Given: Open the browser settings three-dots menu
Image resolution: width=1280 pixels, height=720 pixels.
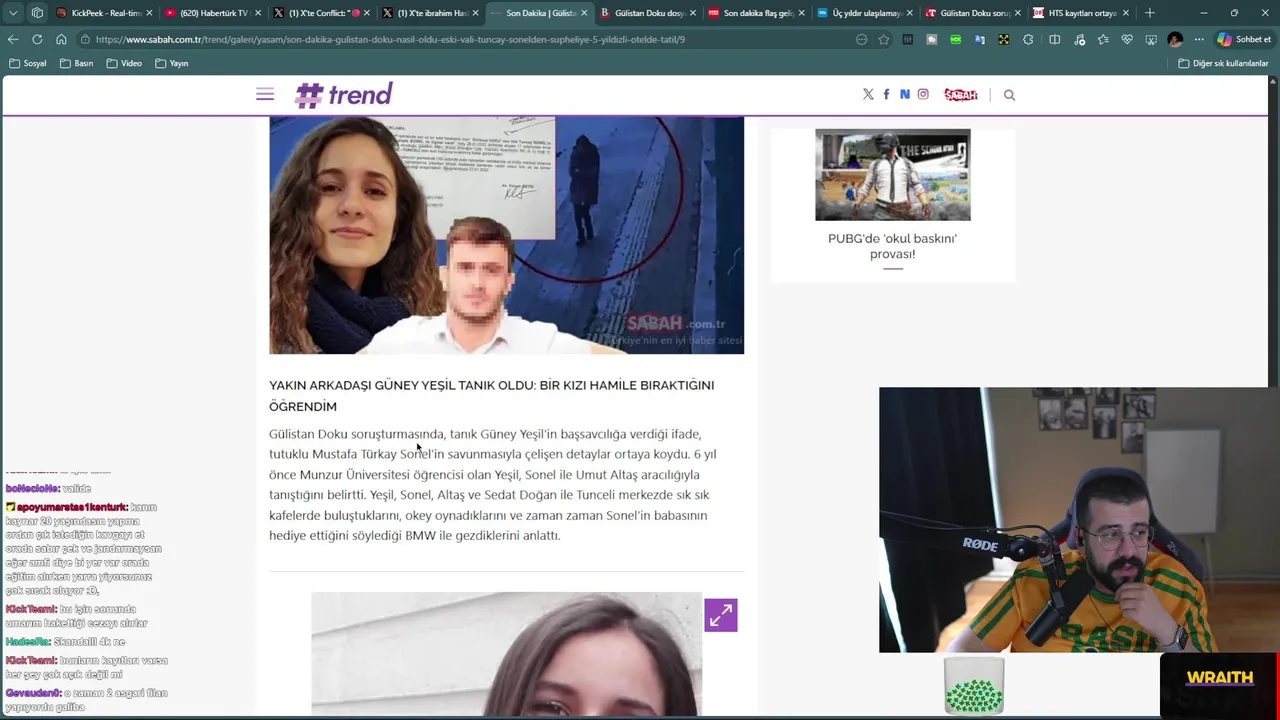Looking at the screenshot, I should pos(1199,39).
